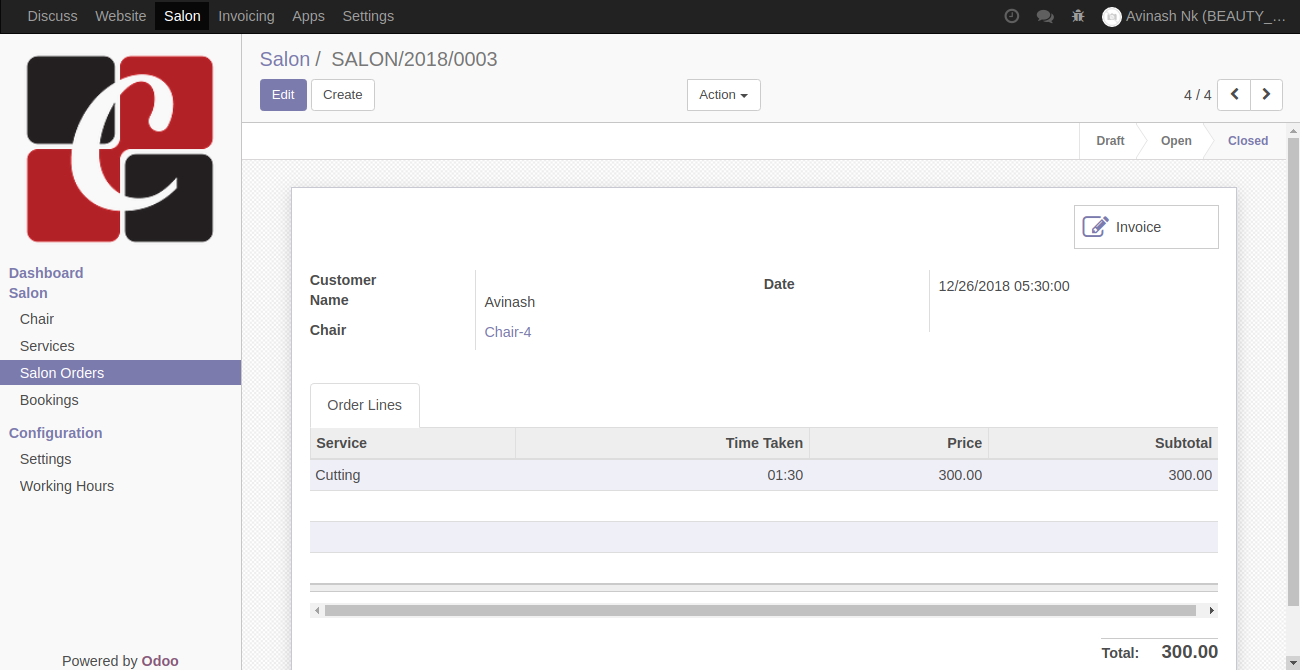Open Working Hours in the sidebar
Screen dimensions: 1300x670
pos(120,486)
